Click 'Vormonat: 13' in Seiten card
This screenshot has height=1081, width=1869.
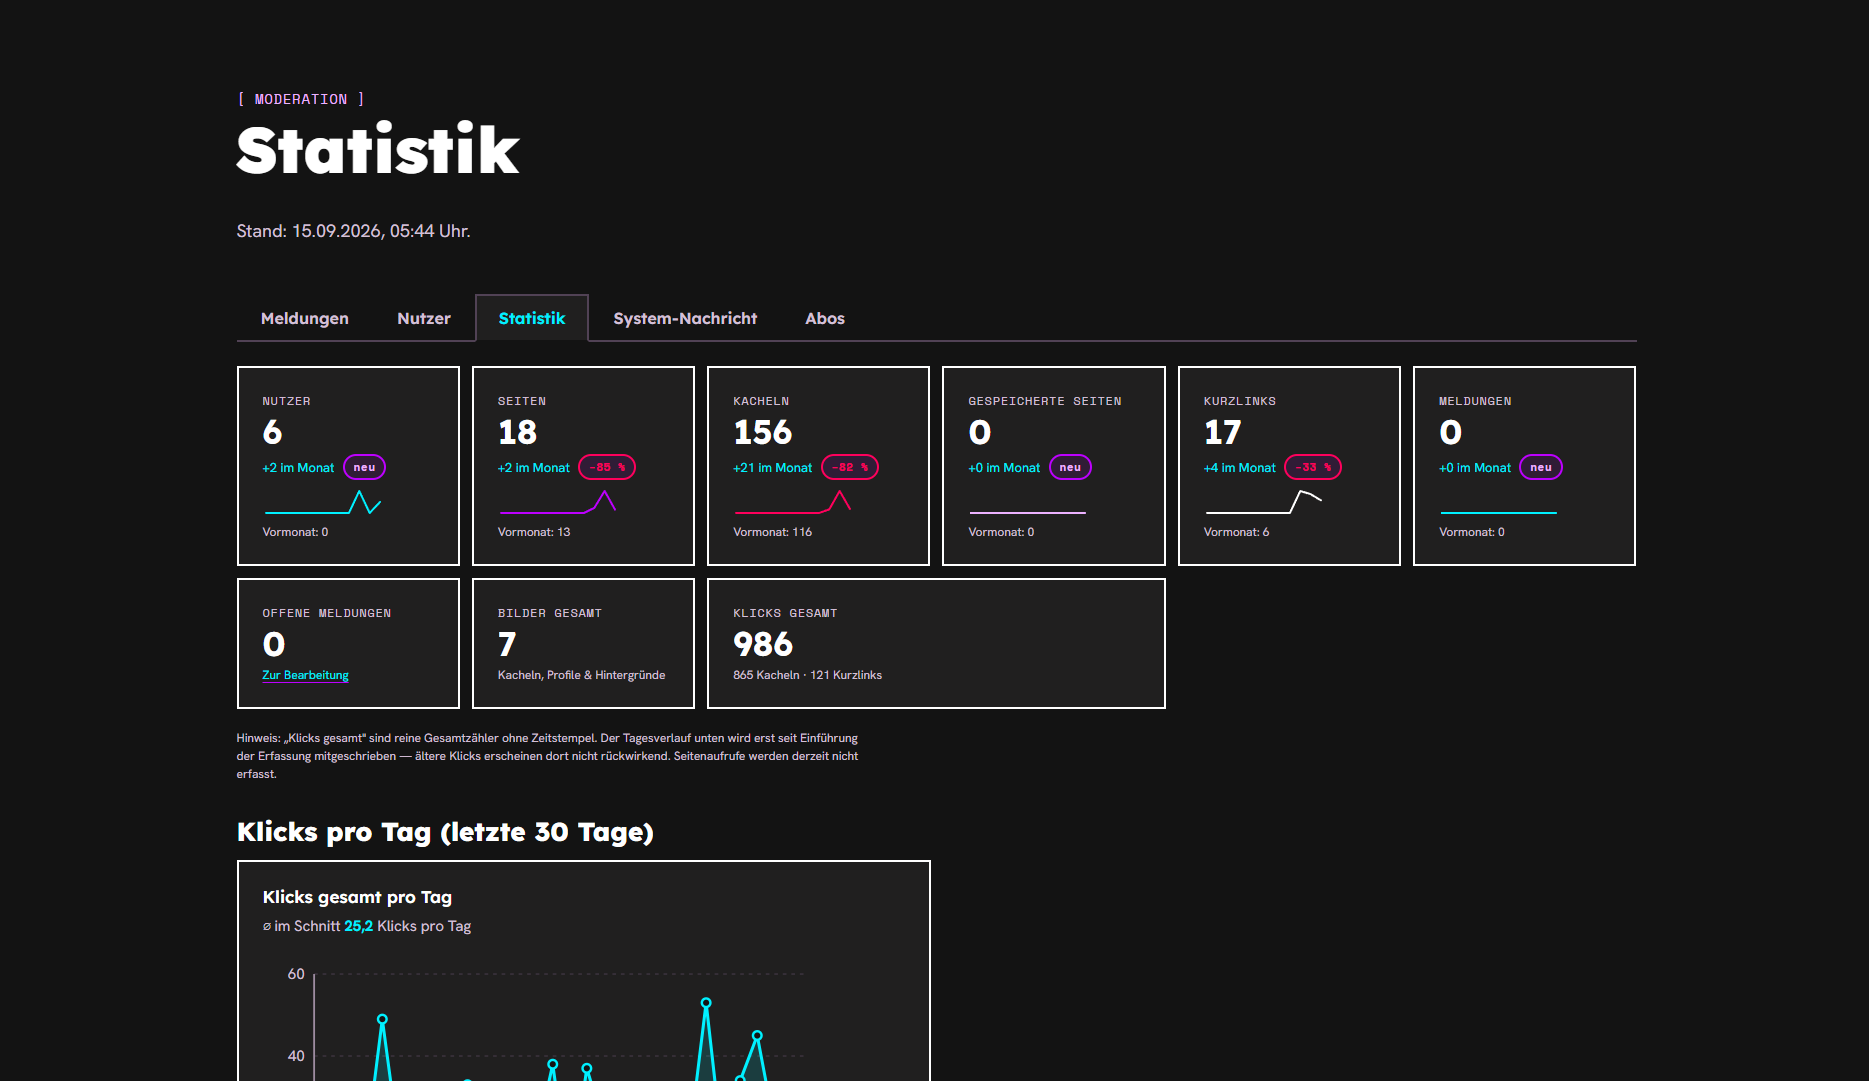pos(534,532)
